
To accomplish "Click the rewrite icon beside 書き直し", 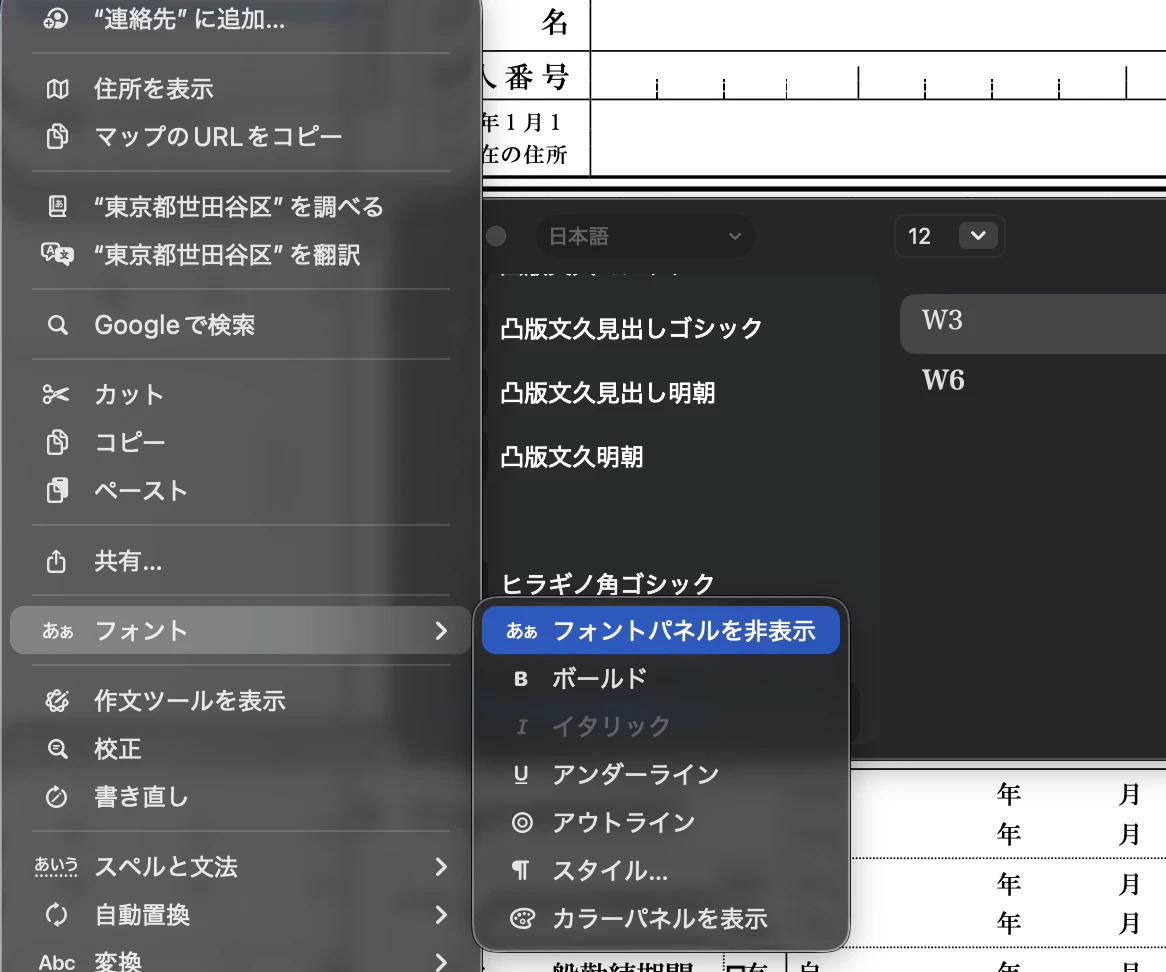I will [57, 797].
